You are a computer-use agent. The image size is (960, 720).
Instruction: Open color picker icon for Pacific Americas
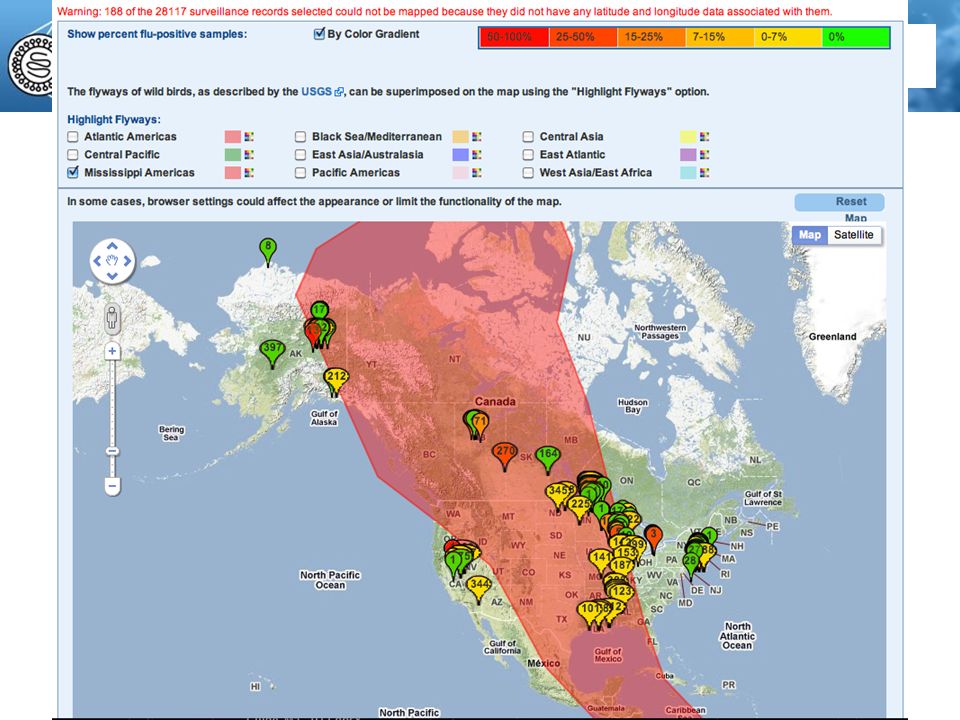pyautogui.click(x=476, y=173)
